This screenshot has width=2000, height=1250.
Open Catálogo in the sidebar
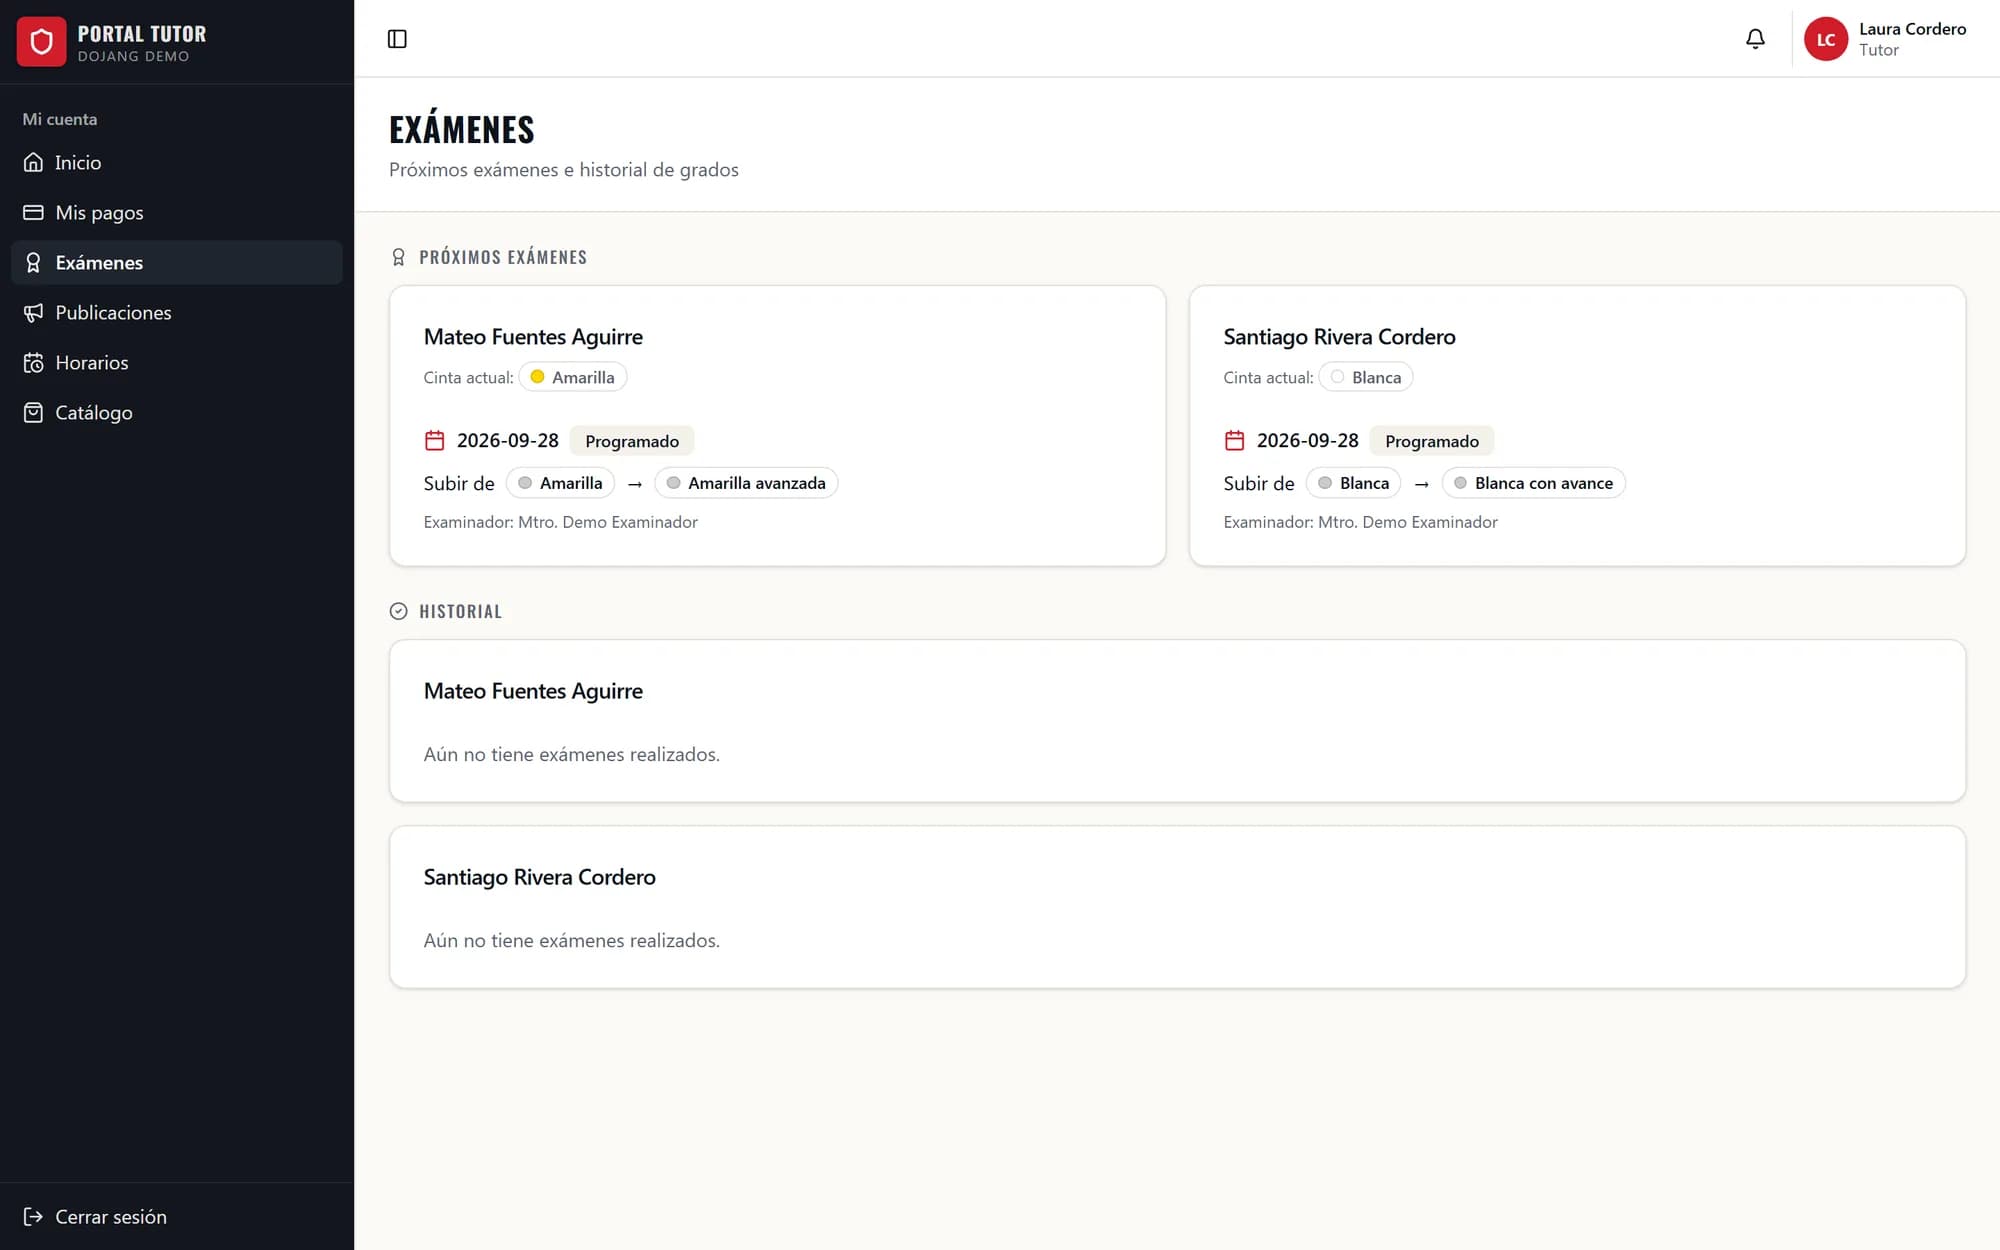coord(177,412)
